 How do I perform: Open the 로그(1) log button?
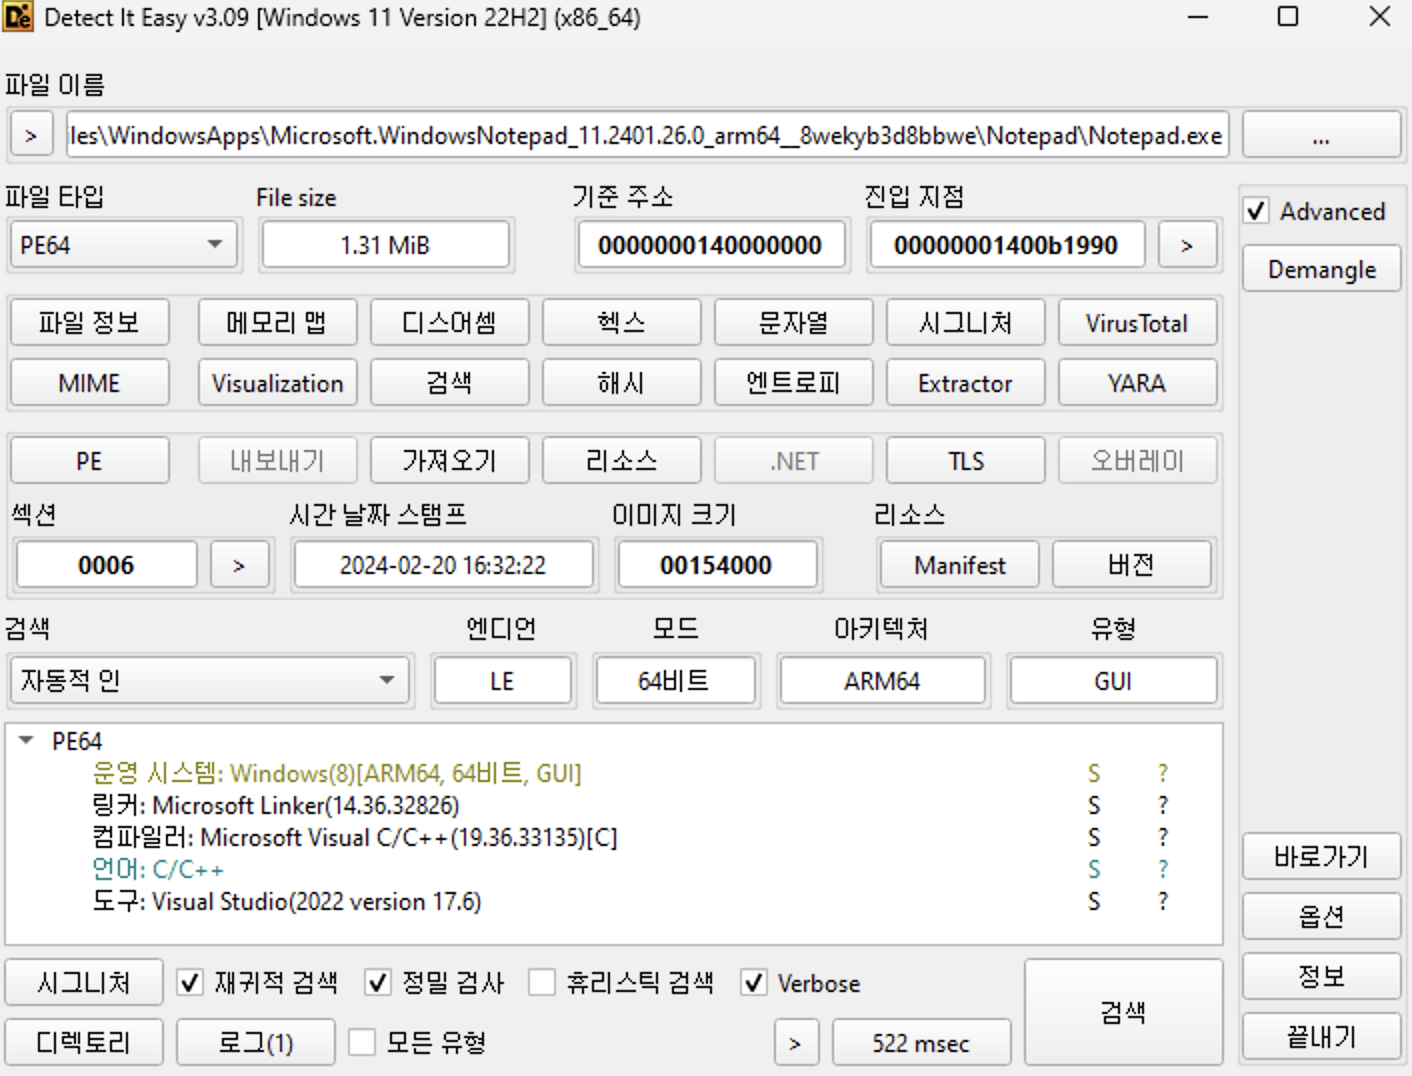pos(256,1043)
